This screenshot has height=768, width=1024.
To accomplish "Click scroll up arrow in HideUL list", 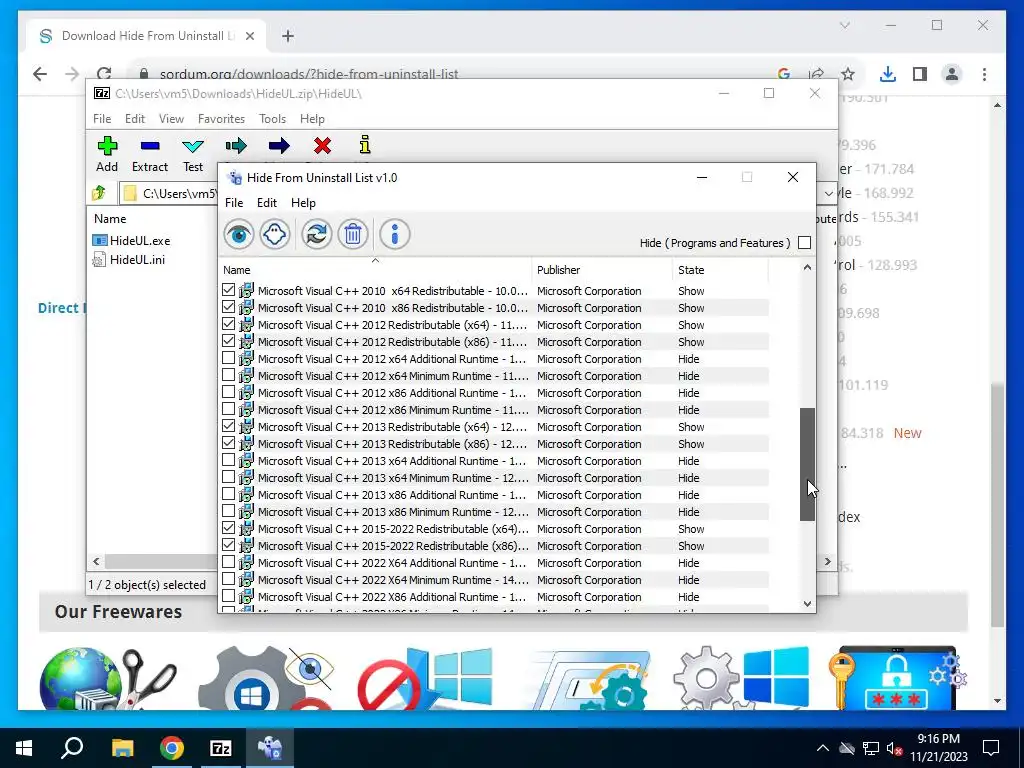I will 807,267.
